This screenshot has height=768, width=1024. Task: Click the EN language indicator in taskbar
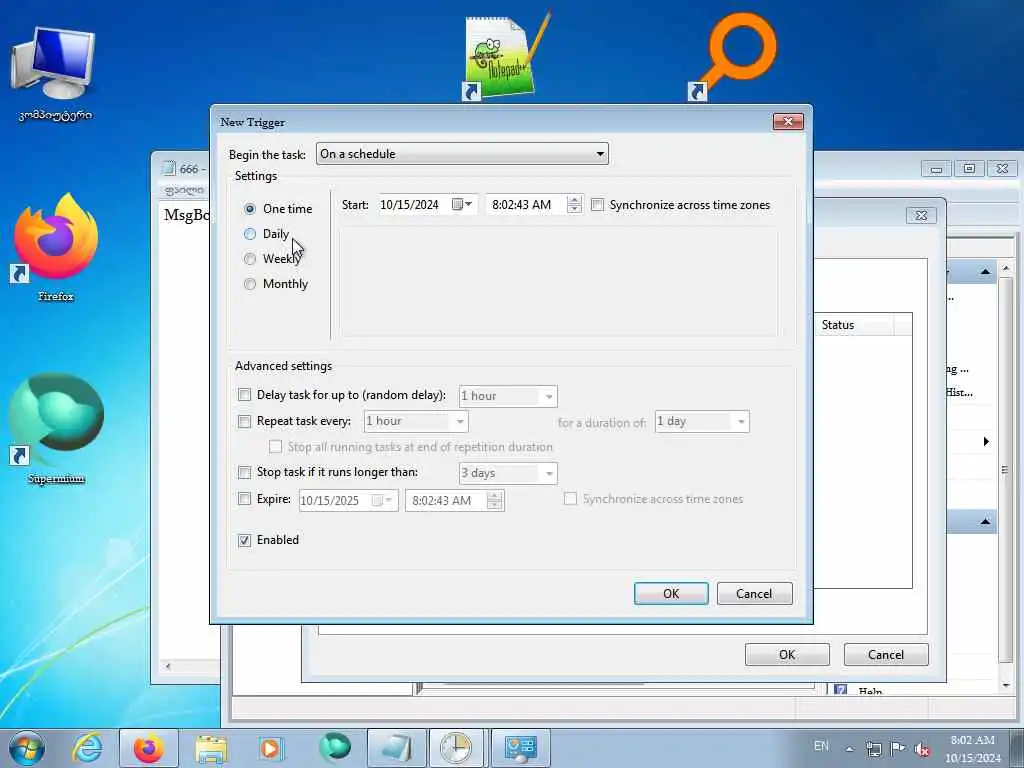pos(821,746)
